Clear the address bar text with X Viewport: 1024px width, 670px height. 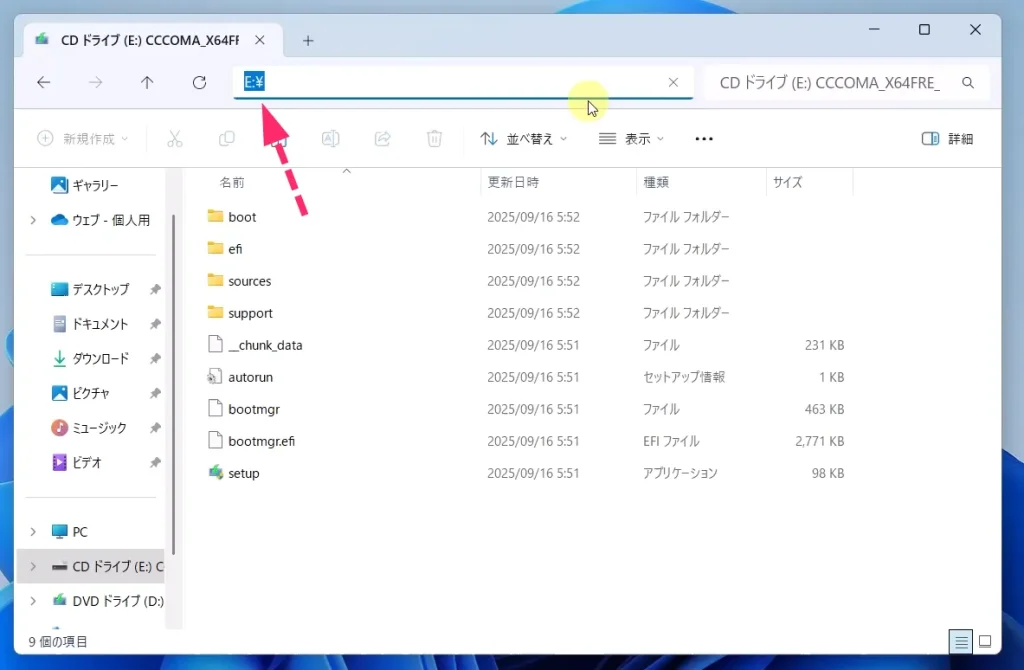673,83
